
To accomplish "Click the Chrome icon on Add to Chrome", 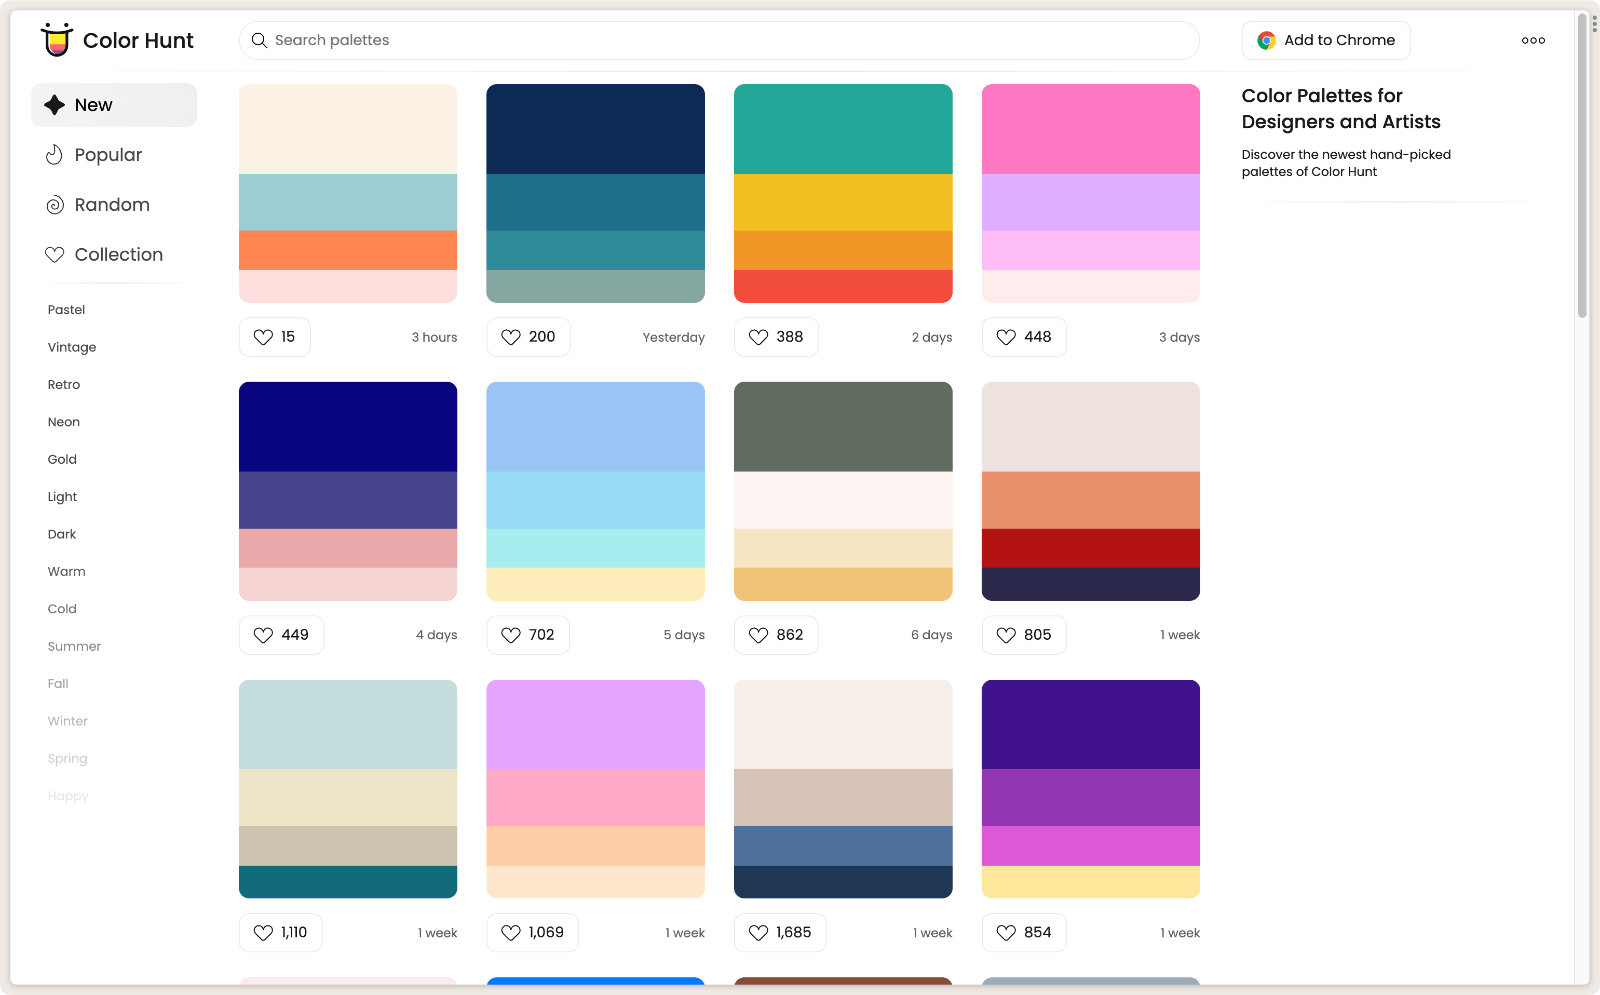I will point(1264,40).
